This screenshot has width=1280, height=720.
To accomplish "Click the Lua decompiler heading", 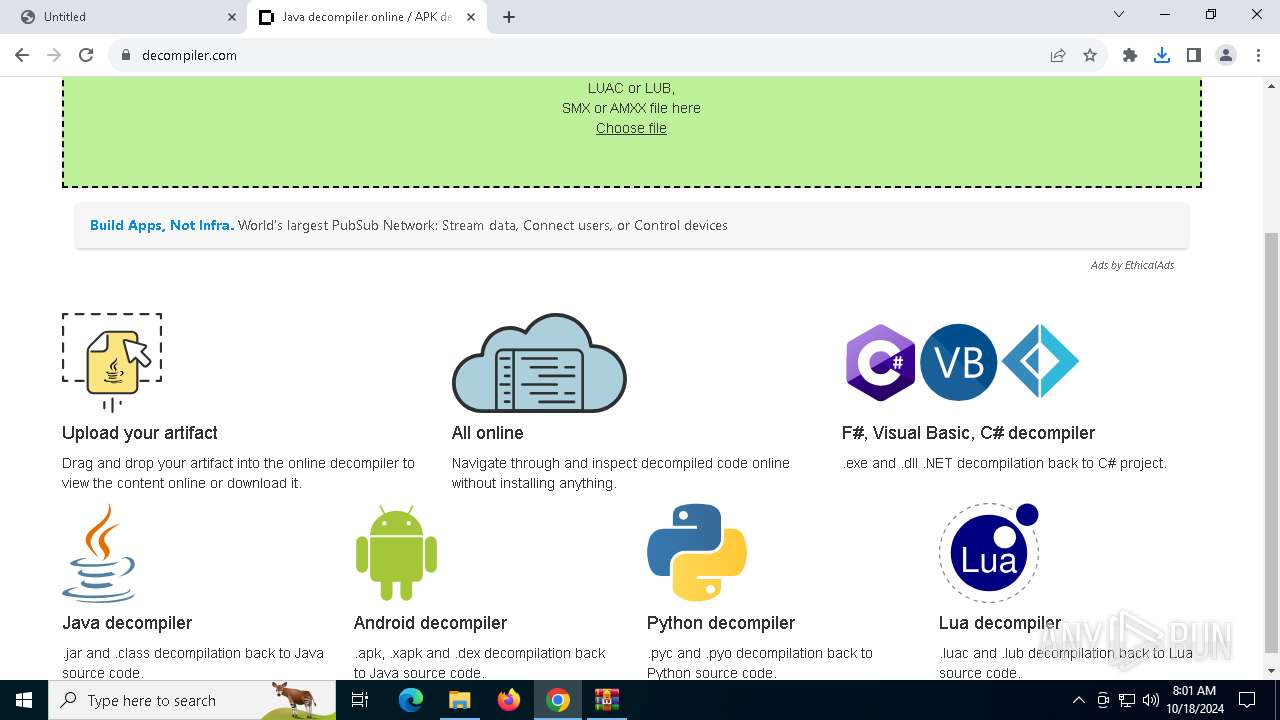I will 1000,623.
